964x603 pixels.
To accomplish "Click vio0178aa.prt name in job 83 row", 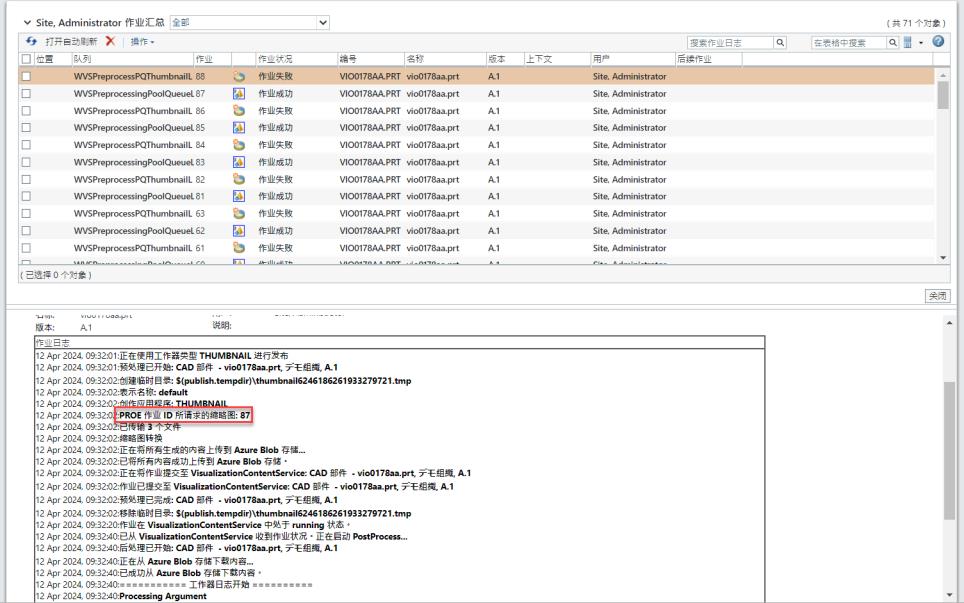I will coord(433,162).
